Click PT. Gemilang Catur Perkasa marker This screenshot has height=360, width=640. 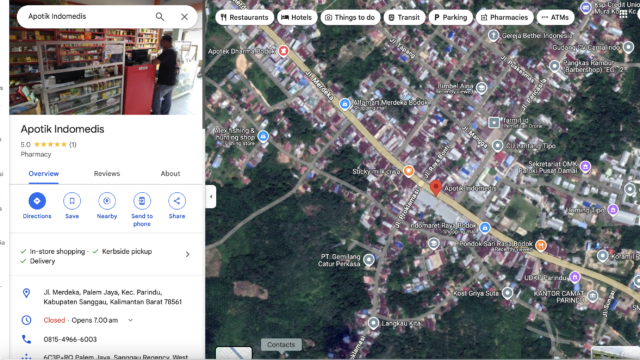pyautogui.click(x=369, y=260)
